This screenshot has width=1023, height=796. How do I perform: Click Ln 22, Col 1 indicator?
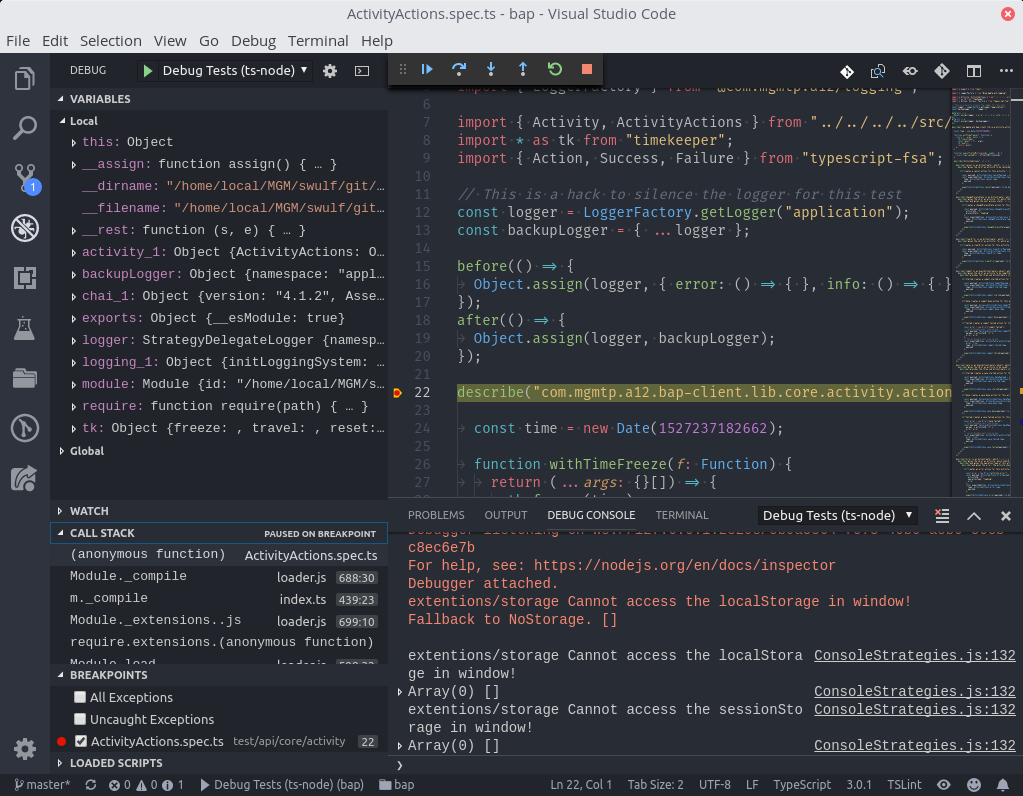point(581,784)
